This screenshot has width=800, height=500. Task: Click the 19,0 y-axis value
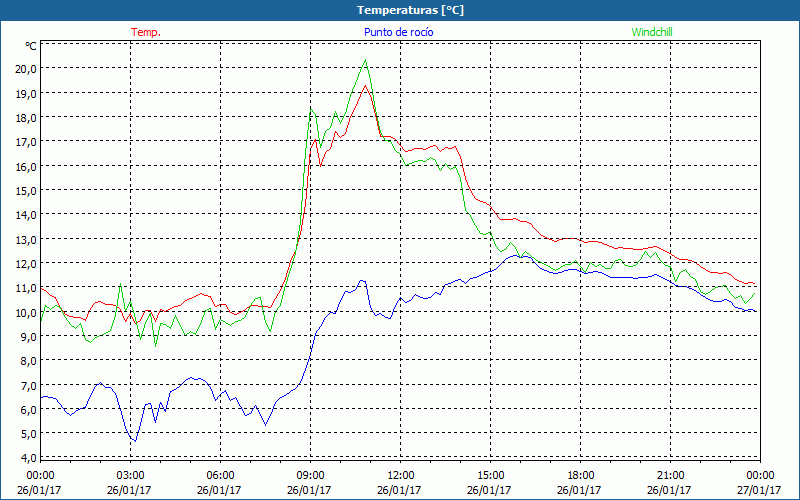click(x=26, y=93)
